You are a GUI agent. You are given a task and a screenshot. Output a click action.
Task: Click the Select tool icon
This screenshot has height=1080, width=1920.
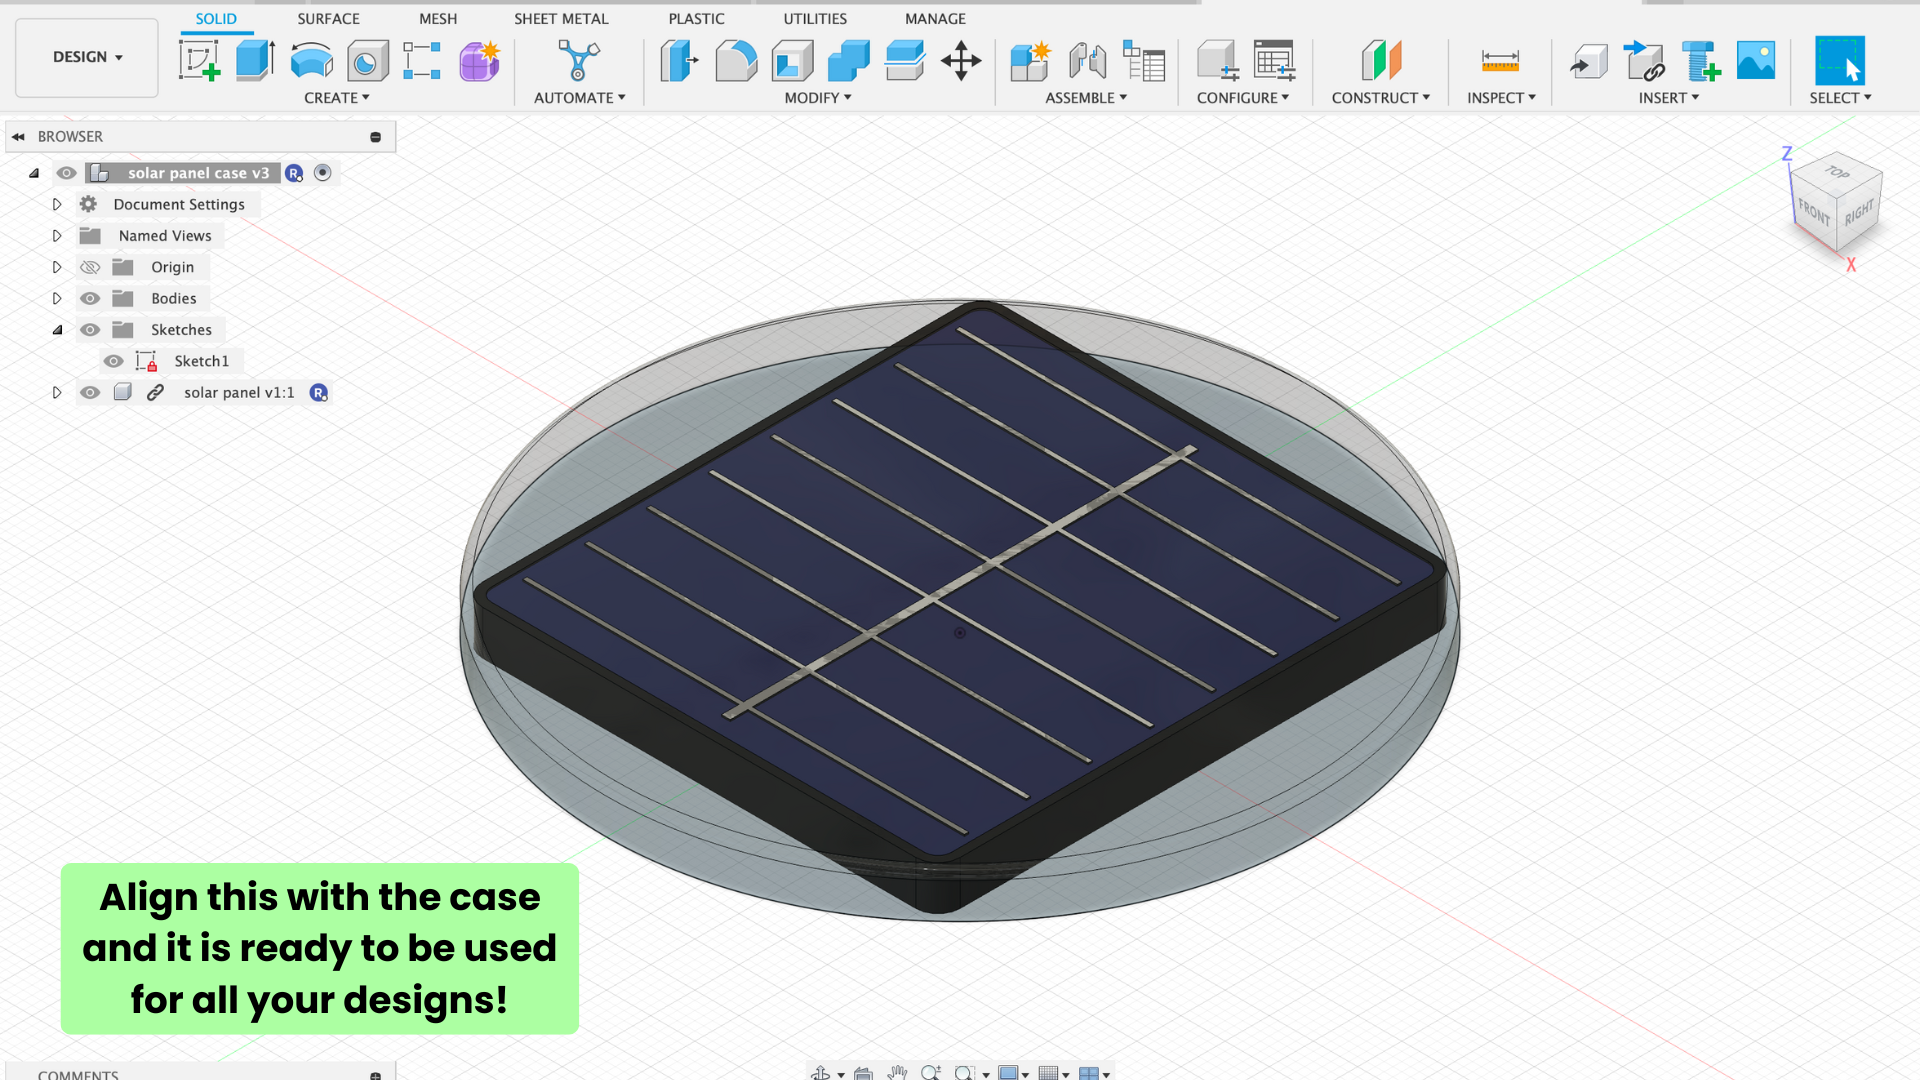pyautogui.click(x=1840, y=61)
